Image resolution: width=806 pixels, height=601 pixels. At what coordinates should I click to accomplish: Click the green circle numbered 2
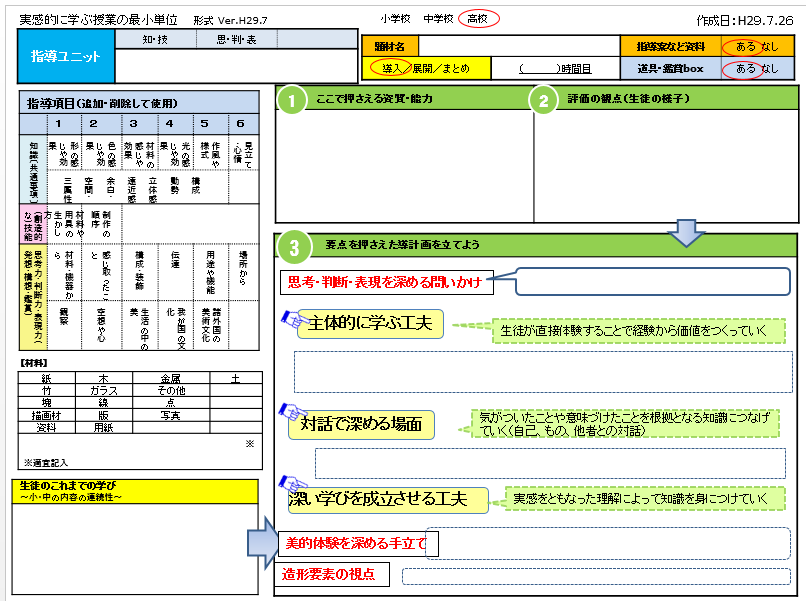[543, 100]
